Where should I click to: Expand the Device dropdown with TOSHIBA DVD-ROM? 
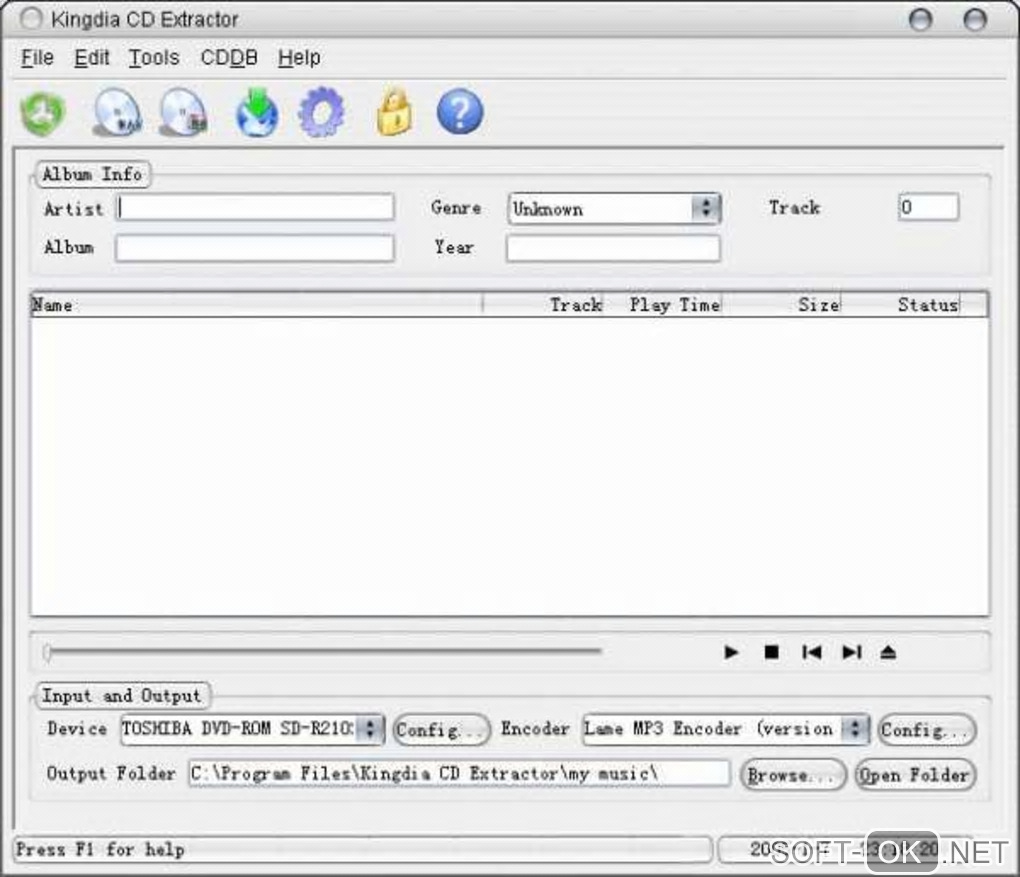pos(252,729)
